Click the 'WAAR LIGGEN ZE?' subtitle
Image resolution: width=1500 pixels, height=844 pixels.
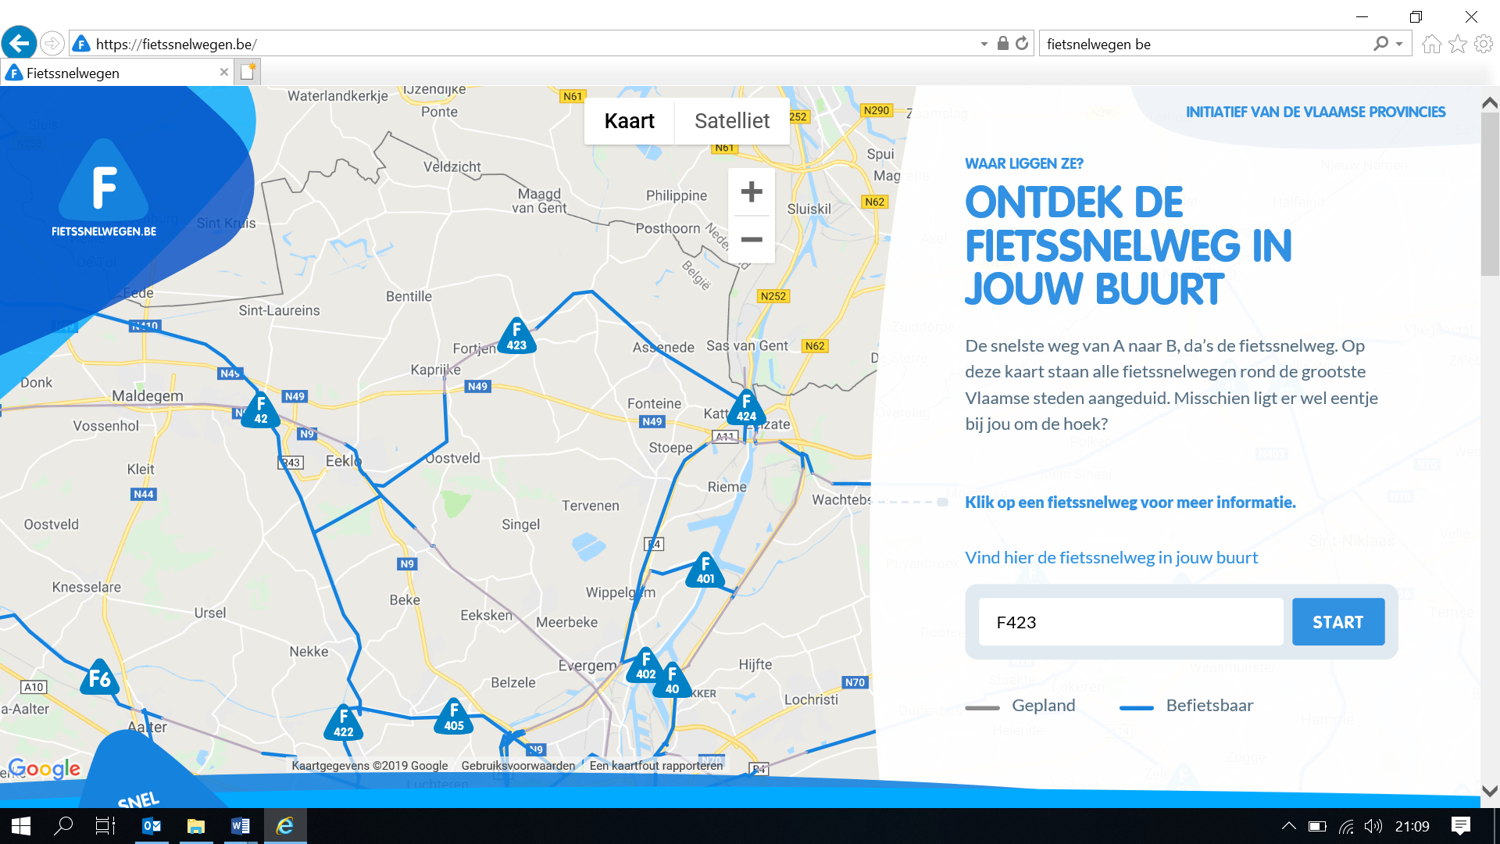click(x=1024, y=164)
